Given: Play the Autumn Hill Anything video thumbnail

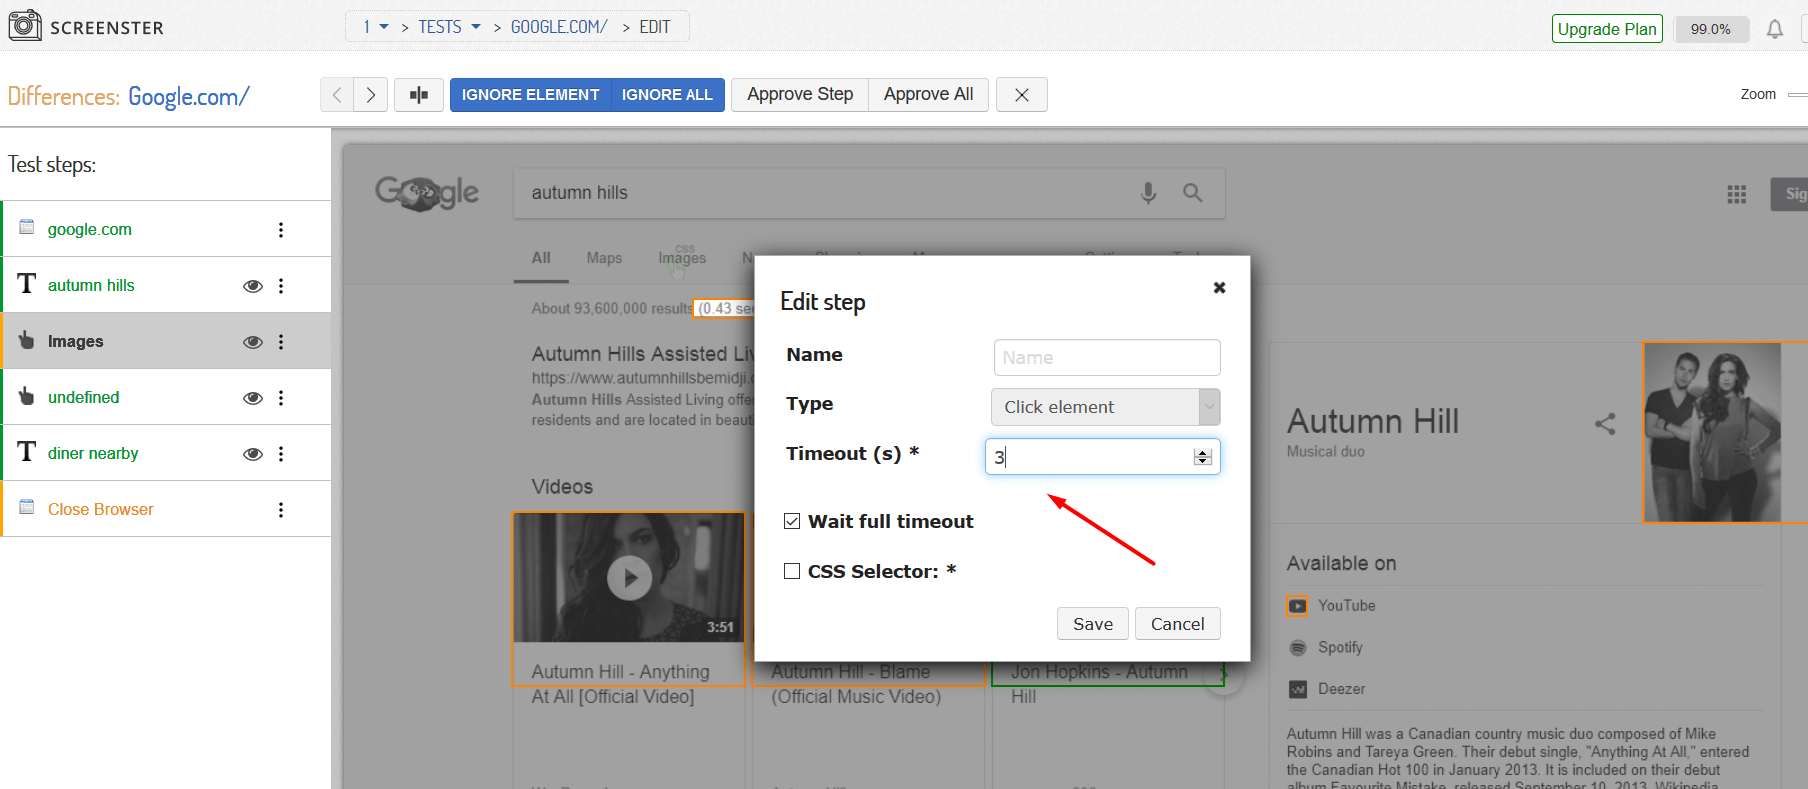Looking at the screenshot, I should click(x=629, y=577).
